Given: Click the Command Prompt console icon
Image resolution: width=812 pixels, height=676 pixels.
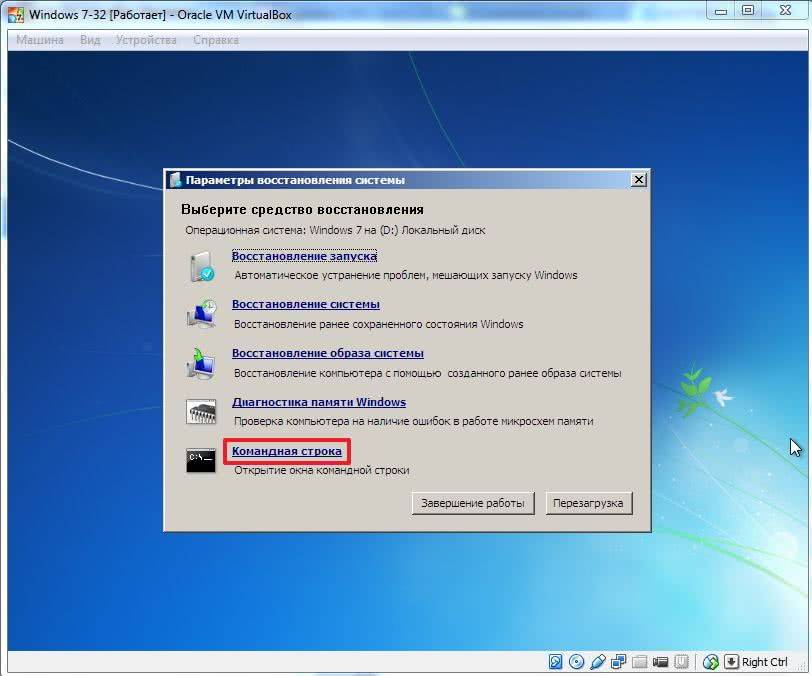Looking at the screenshot, I should [200, 460].
